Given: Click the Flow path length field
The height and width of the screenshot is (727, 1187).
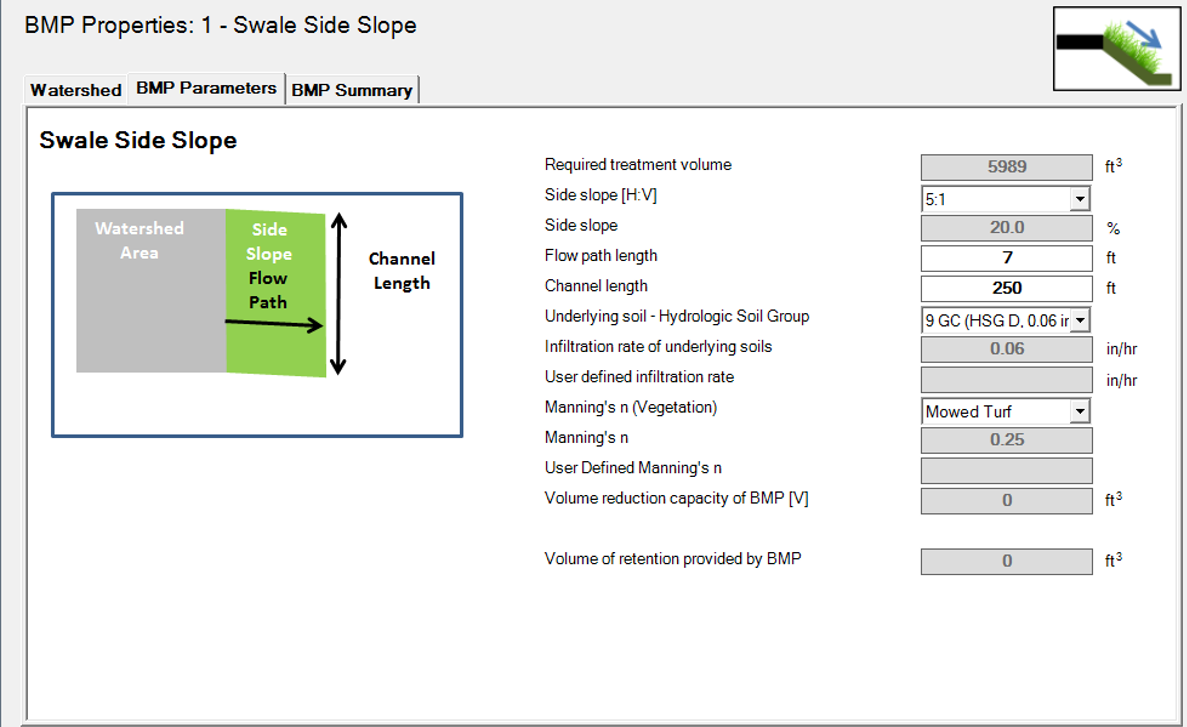Looking at the screenshot, I should pos(1006,258).
